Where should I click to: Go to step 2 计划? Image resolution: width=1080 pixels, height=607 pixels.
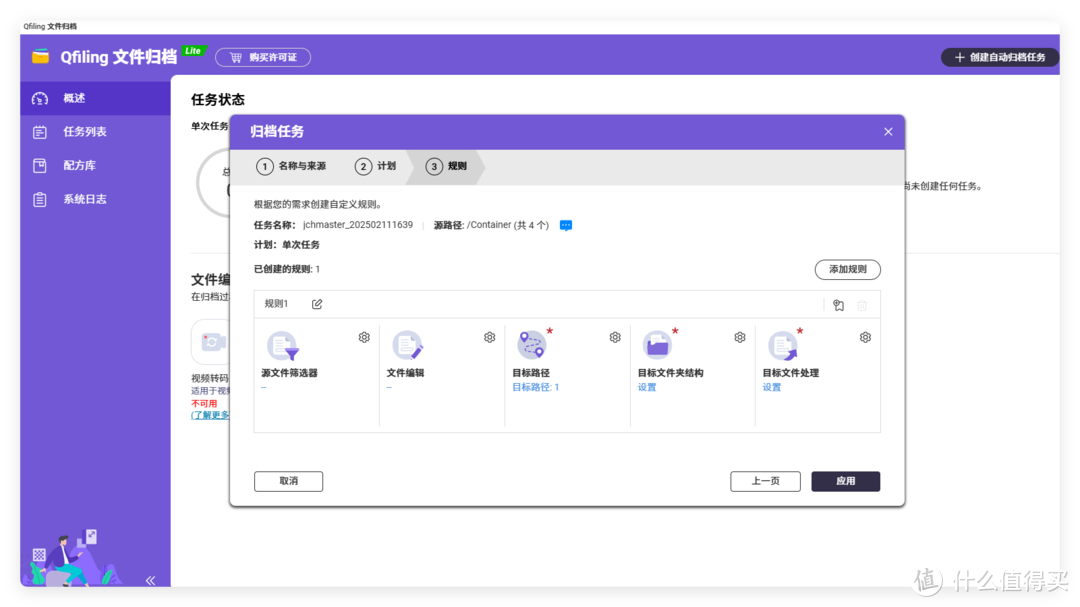[x=376, y=167]
